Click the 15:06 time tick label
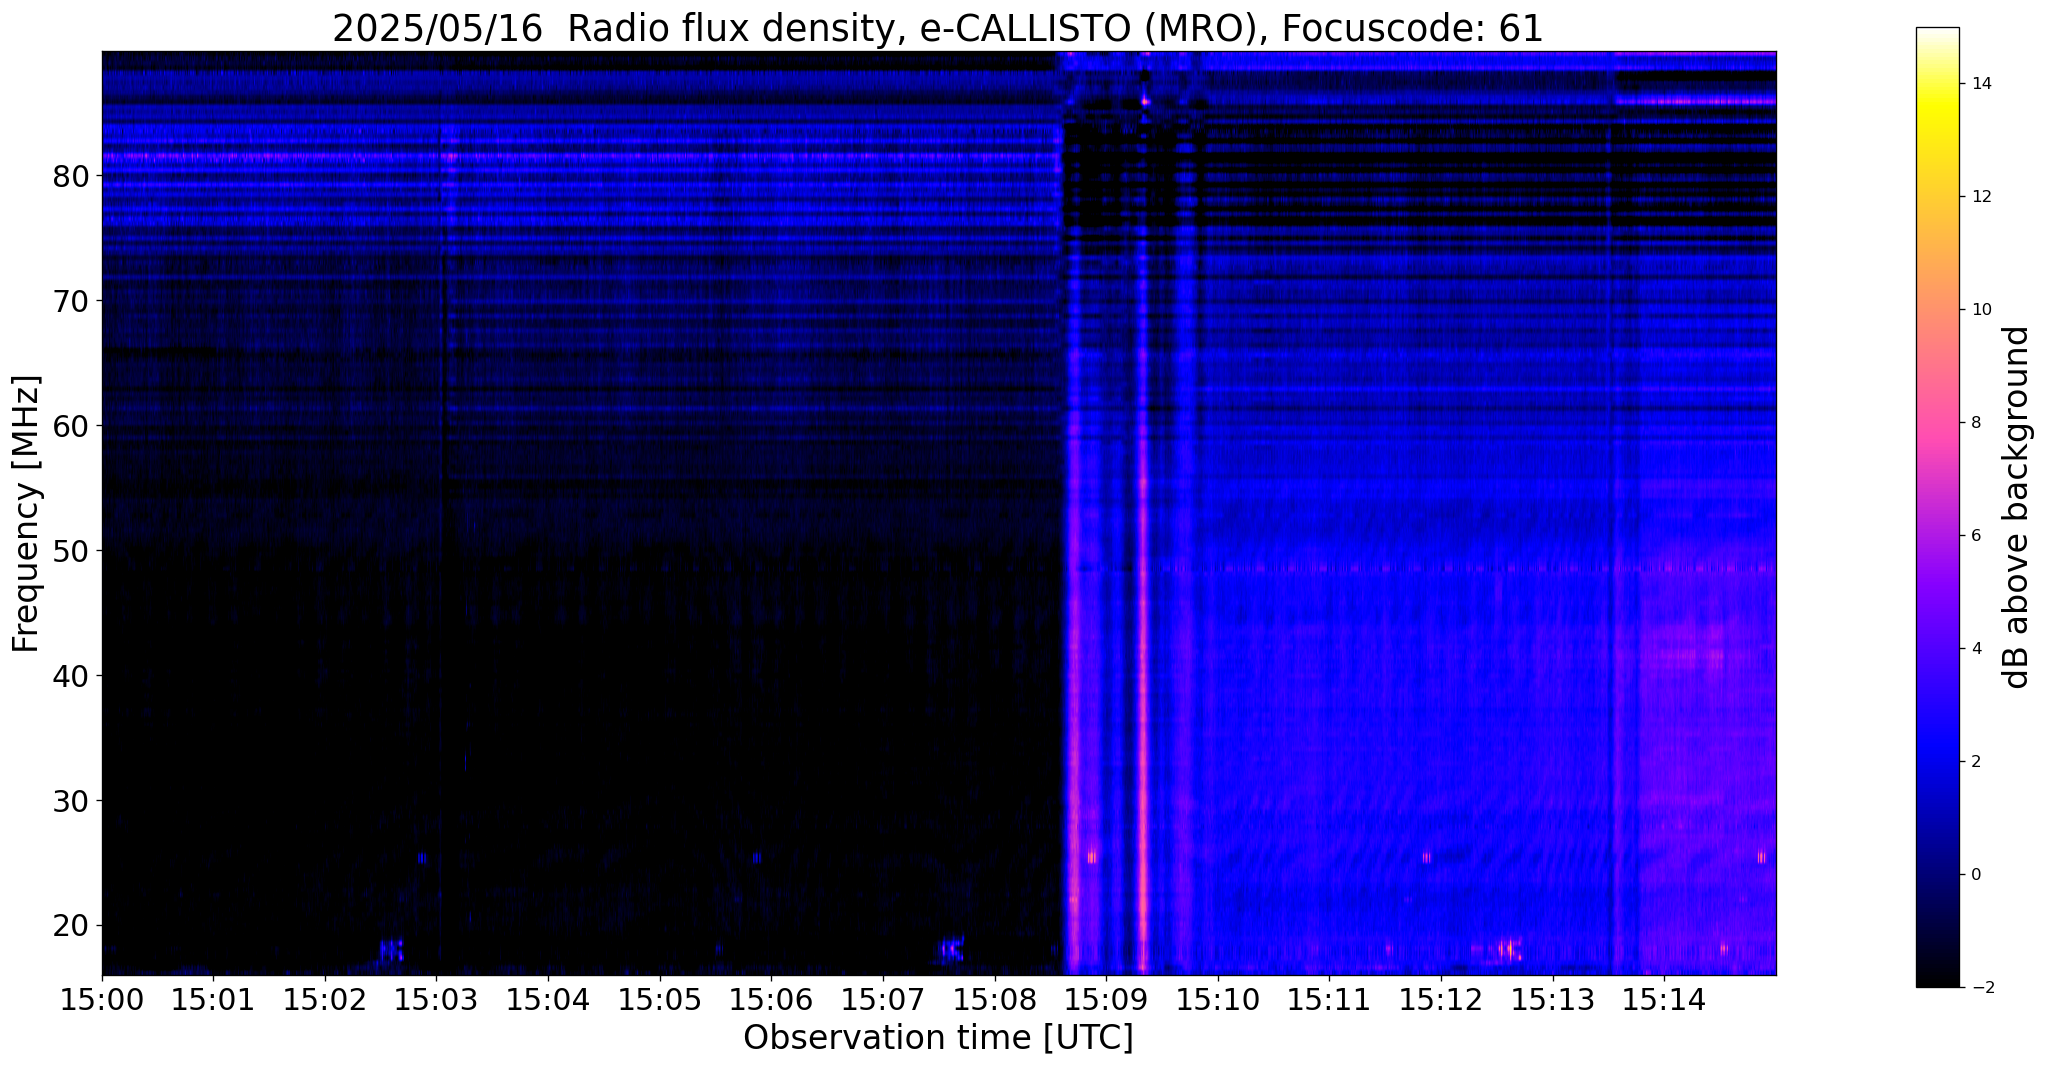This screenshot has height=1067, width=2047. 771,999
